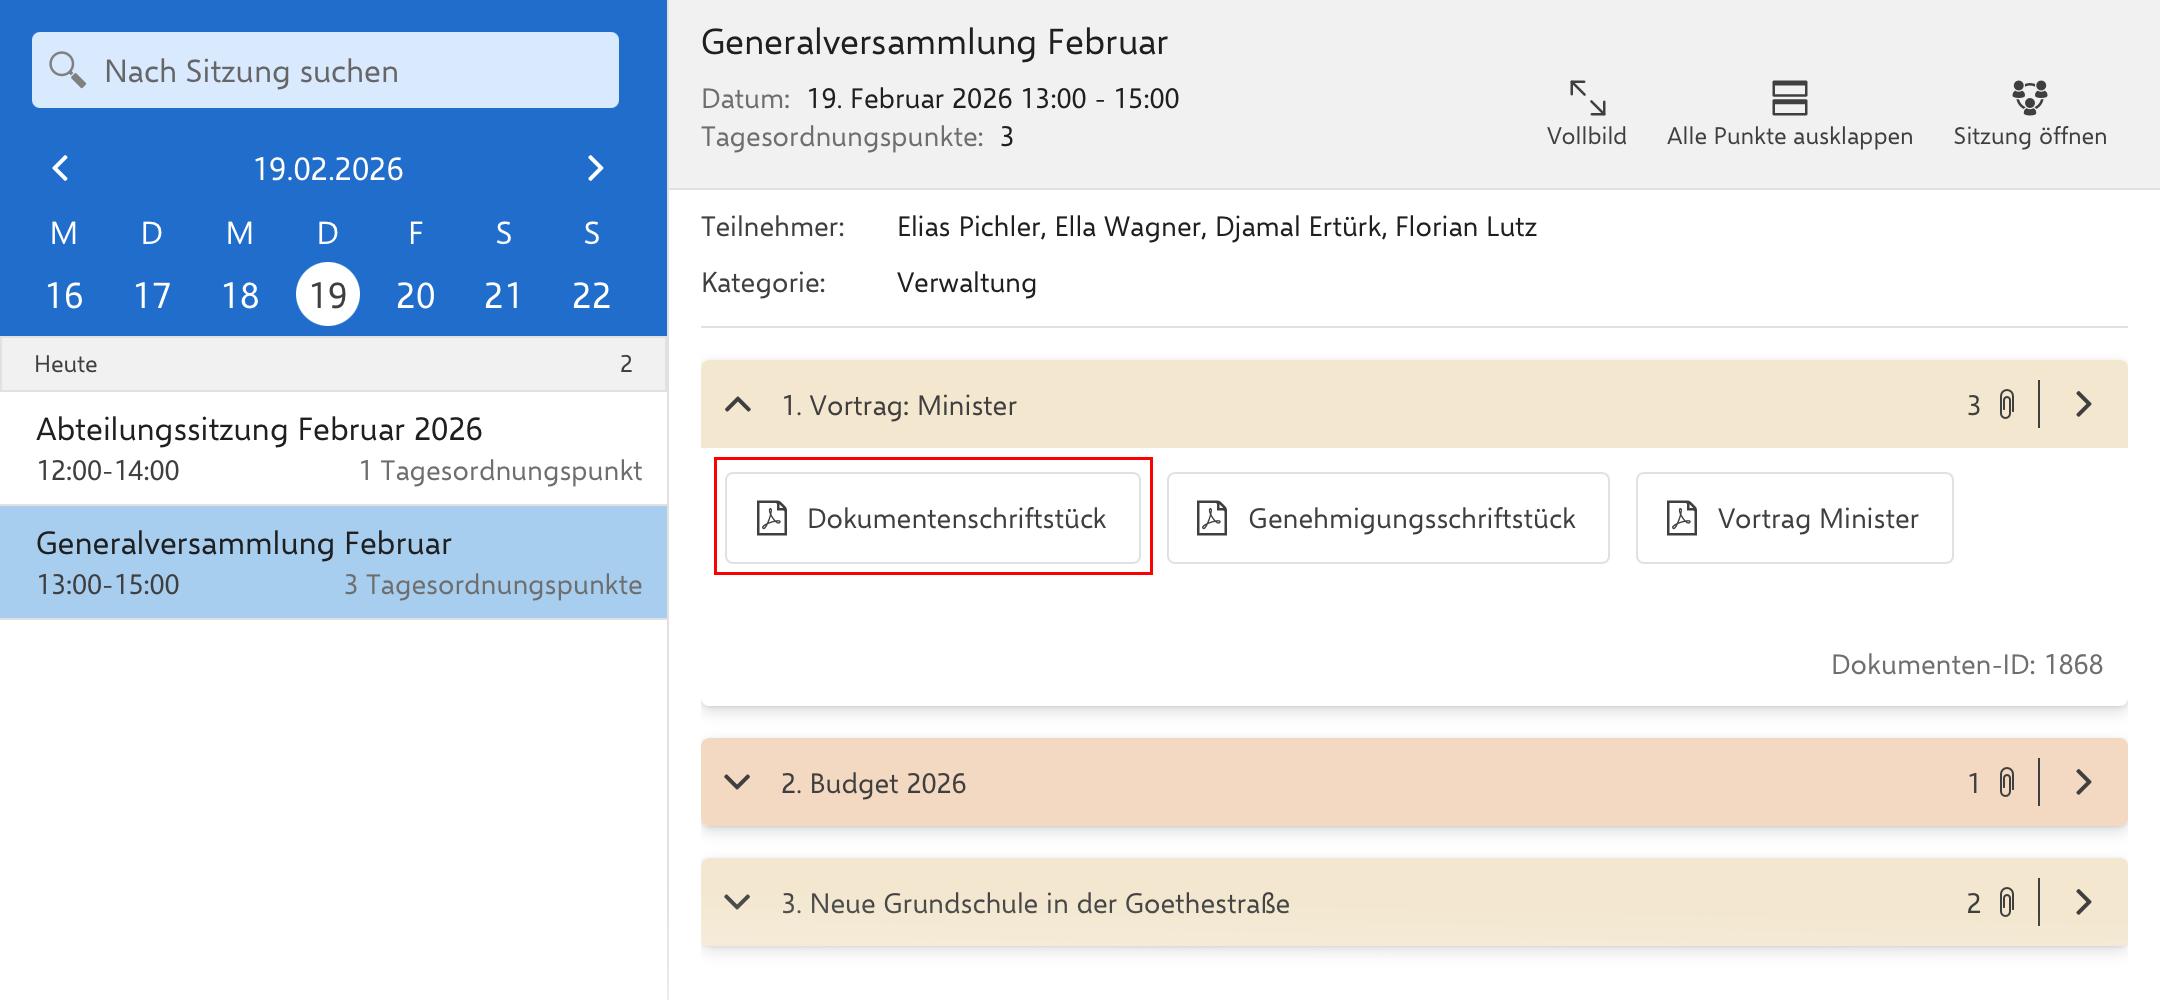
Task: Open Abteilungssitzung Februar 2026 meeting
Action: coord(334,448)
